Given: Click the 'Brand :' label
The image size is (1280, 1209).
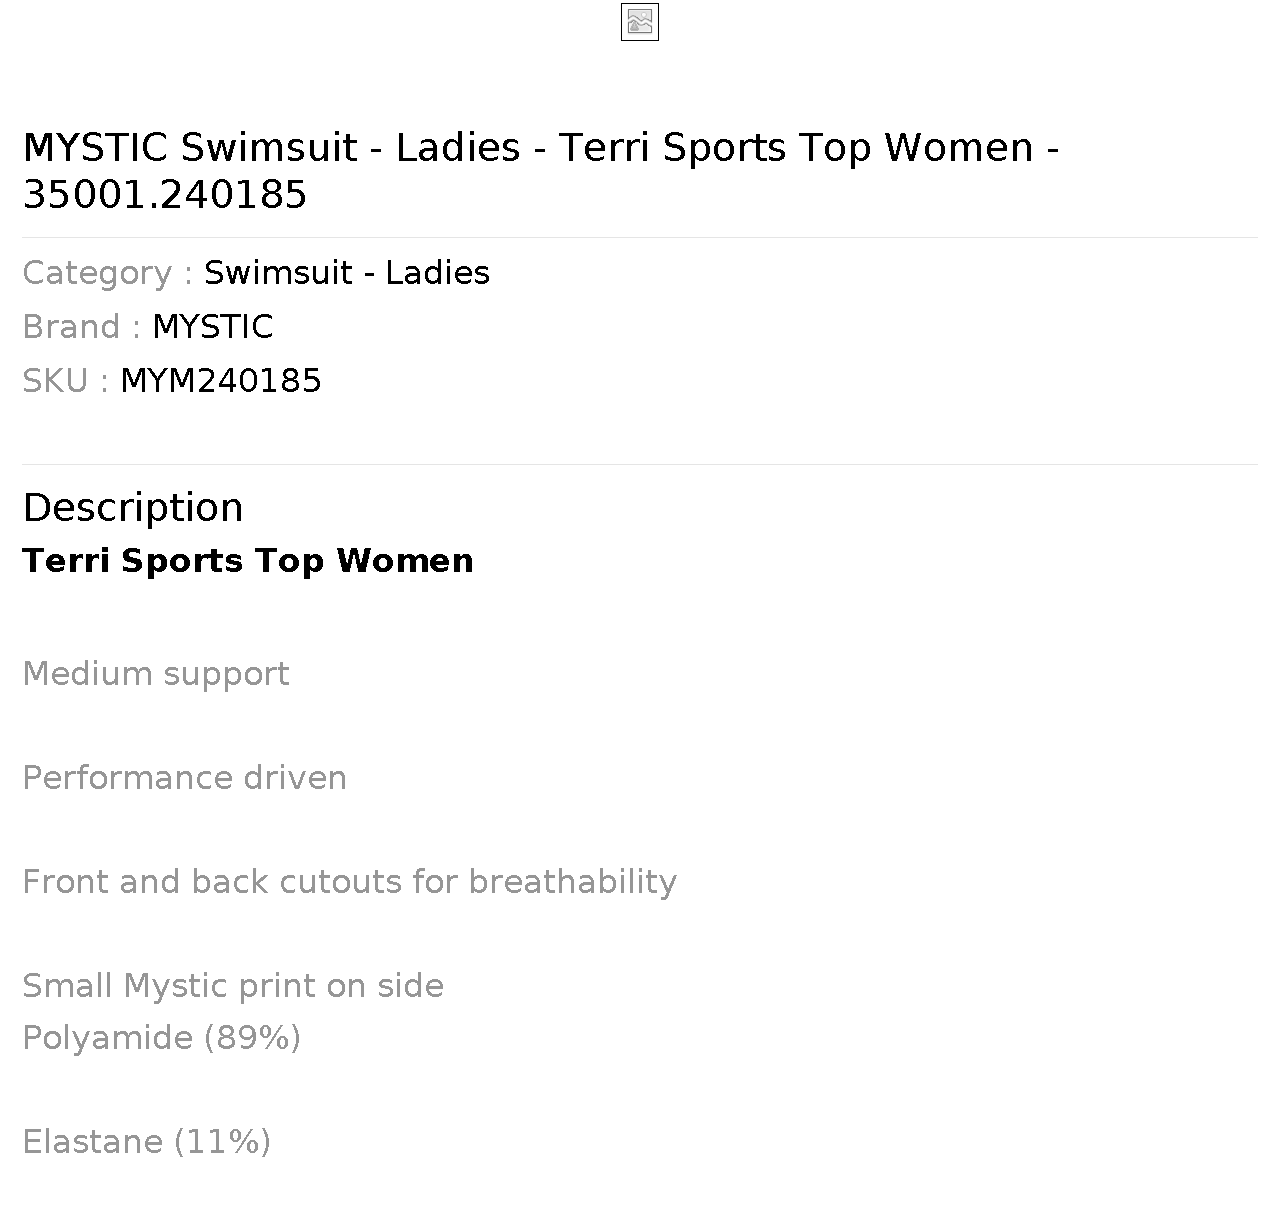Looking at the screenshot, I should 82,327.
